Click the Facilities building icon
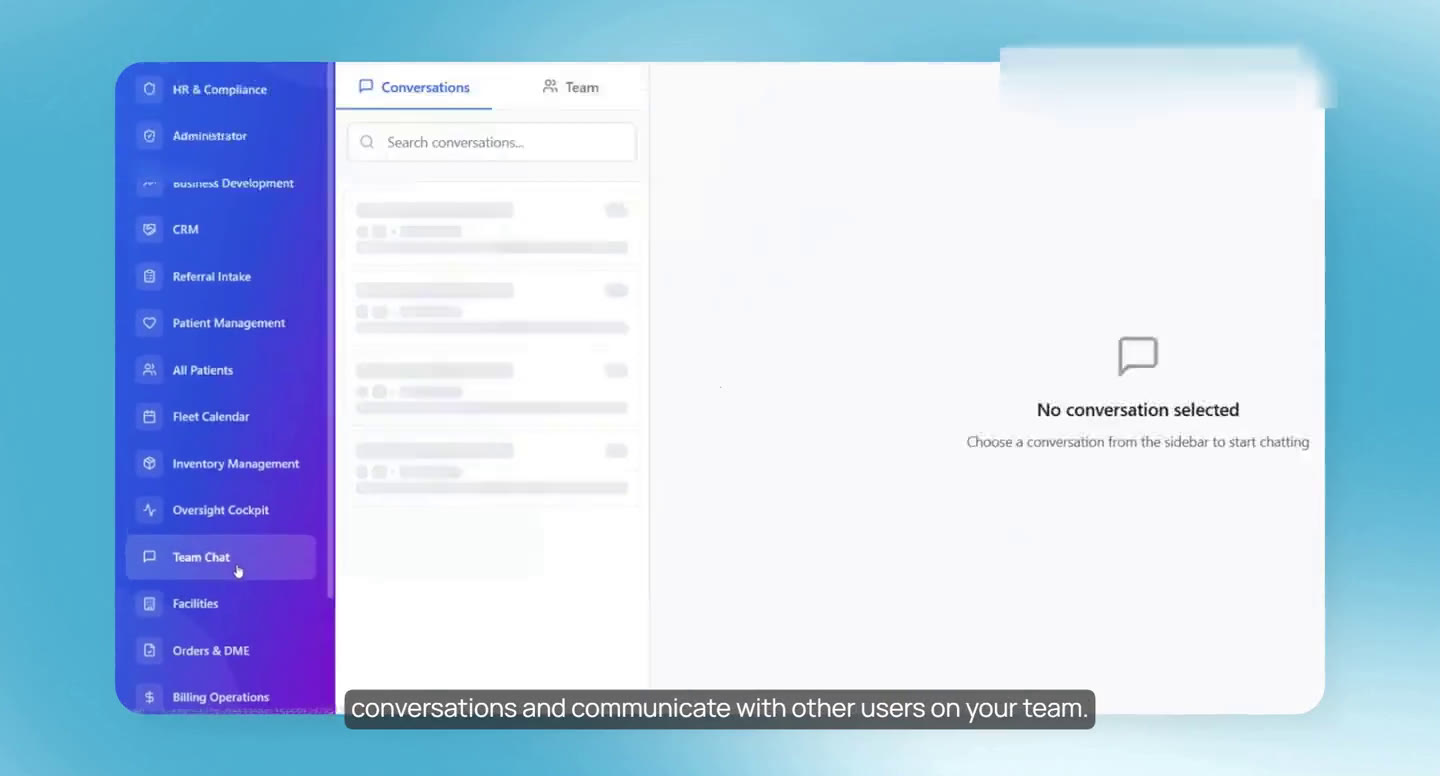This screenshot has height=776, width=1440. pos(150,604)
